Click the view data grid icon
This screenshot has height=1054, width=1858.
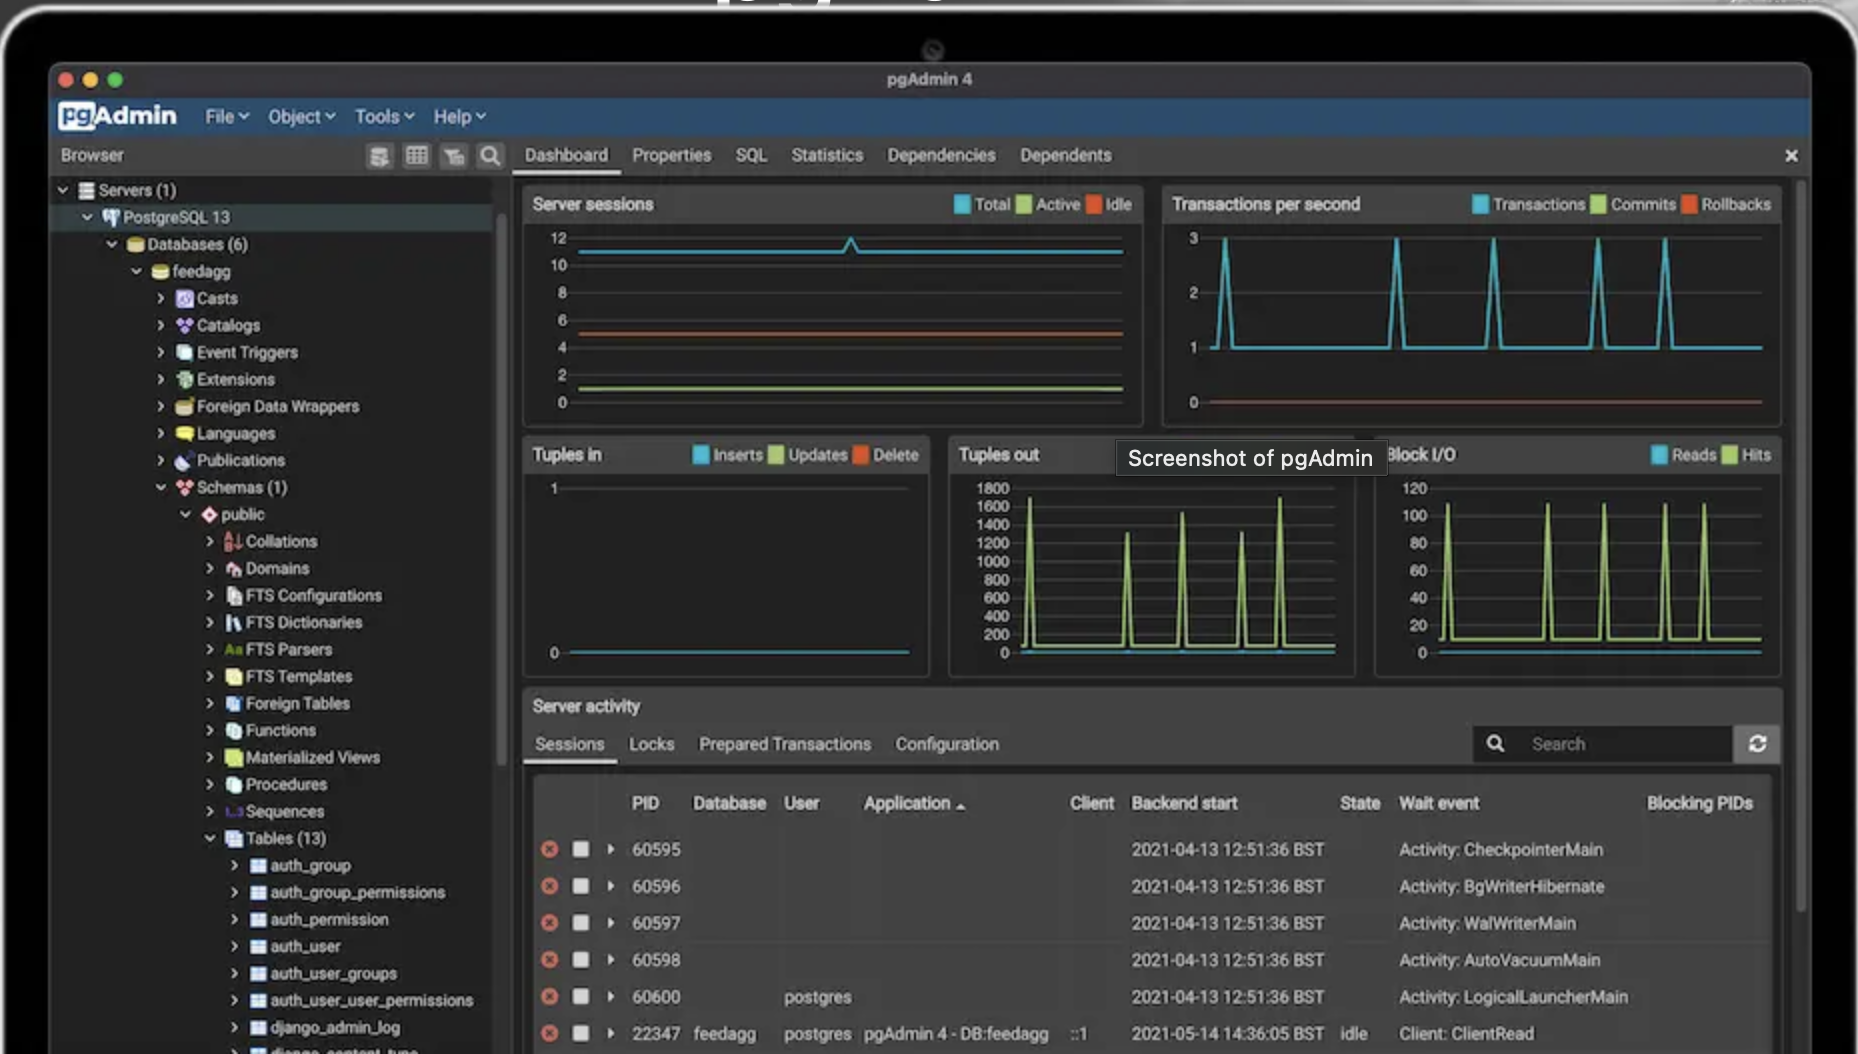[417, 156]
